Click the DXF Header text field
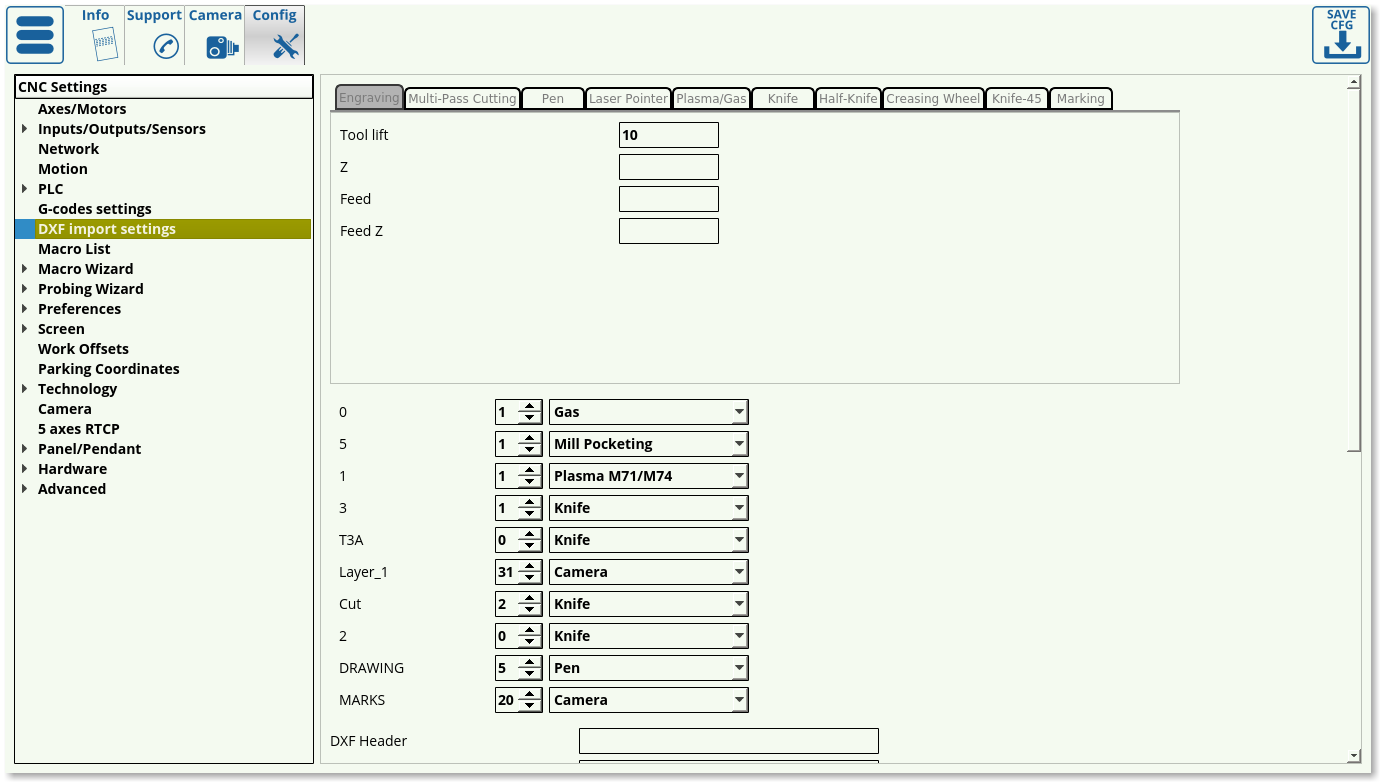The image size is (1380, 782). [x=728, y=741]
